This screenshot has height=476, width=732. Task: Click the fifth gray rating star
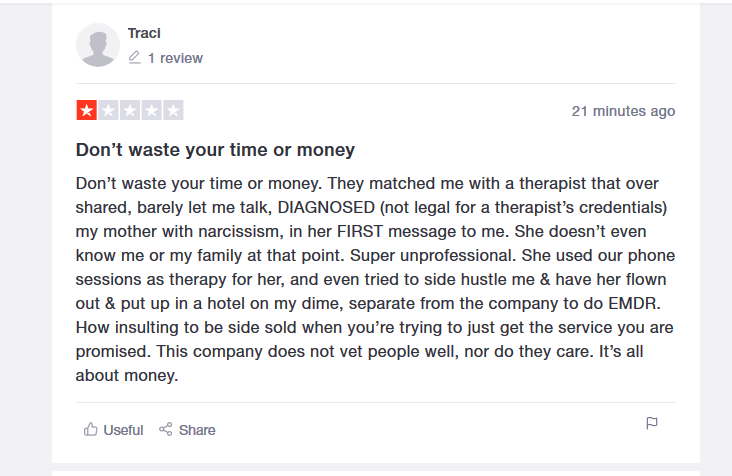(173, 111)
